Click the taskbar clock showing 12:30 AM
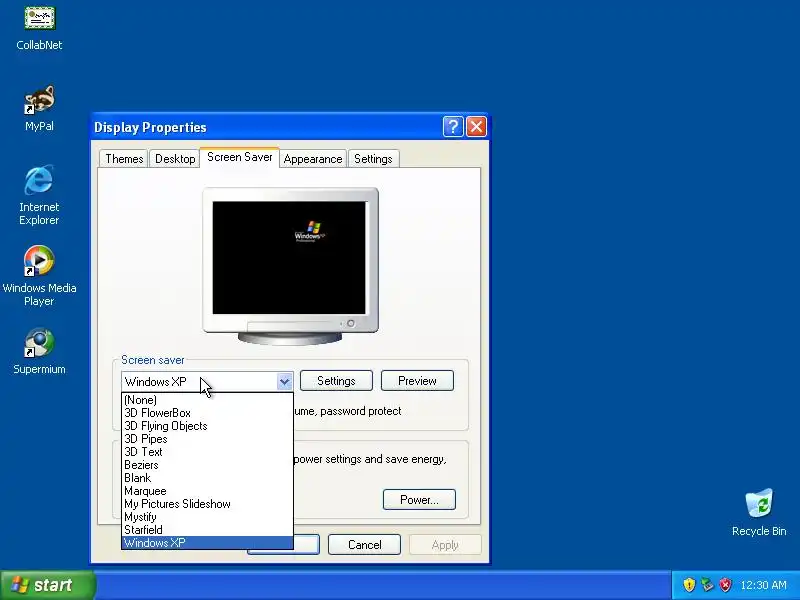Image resolution: width=800 pixels, height=600 pixels. [763, 585]
